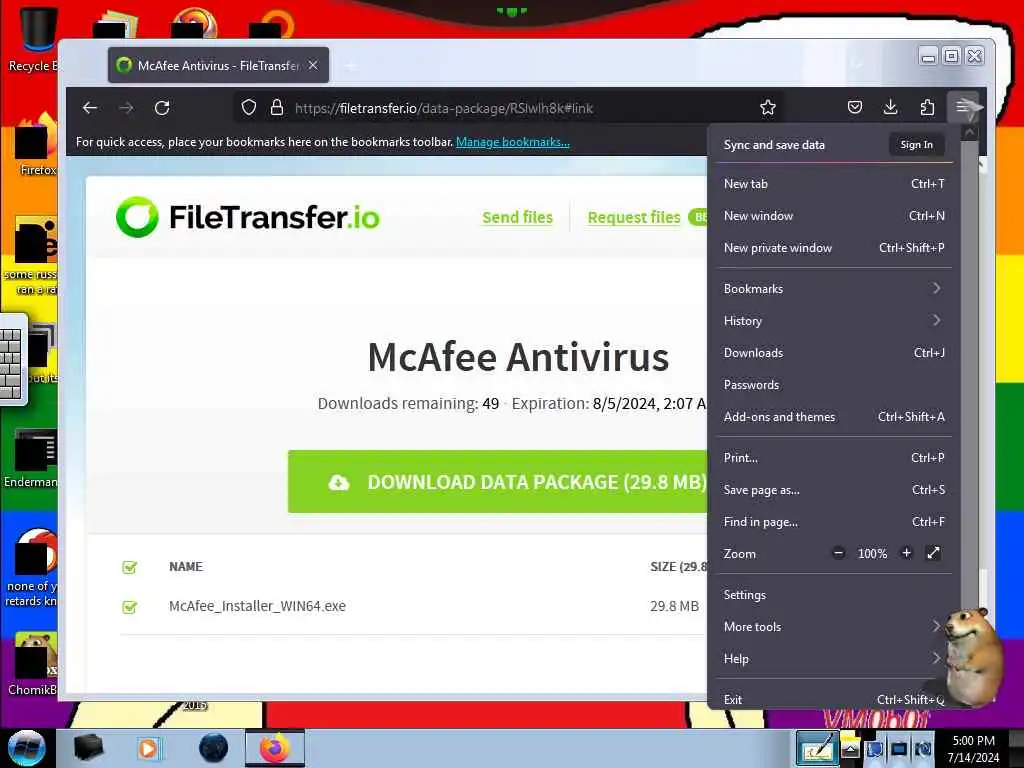Open Passwords from the menu

pos(834,385)
